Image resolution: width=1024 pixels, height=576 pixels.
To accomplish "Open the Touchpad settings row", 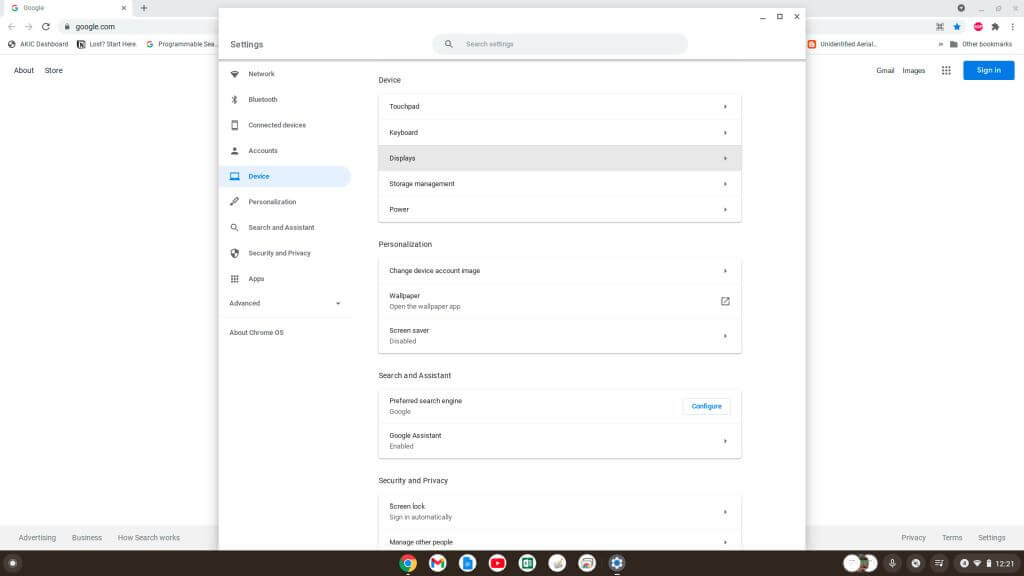I will pyautogui.click(x=560, y=106).
